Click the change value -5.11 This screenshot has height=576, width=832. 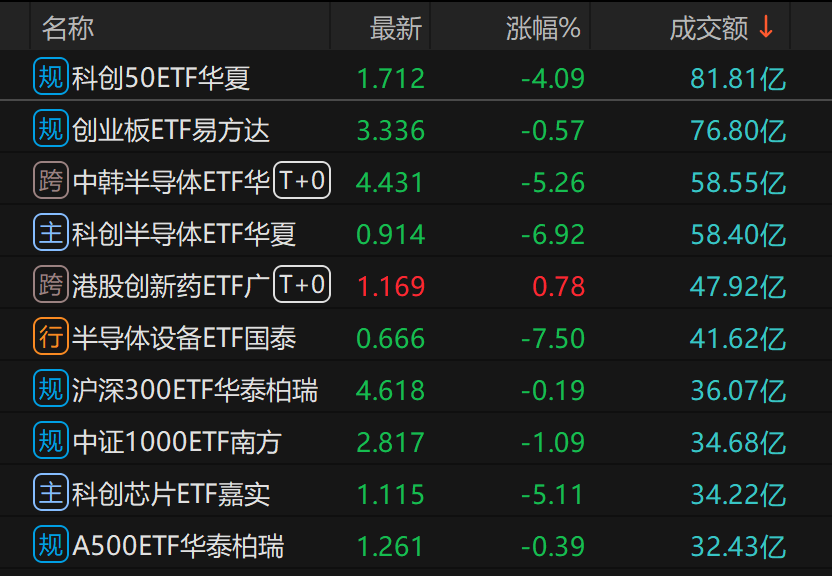553,494
